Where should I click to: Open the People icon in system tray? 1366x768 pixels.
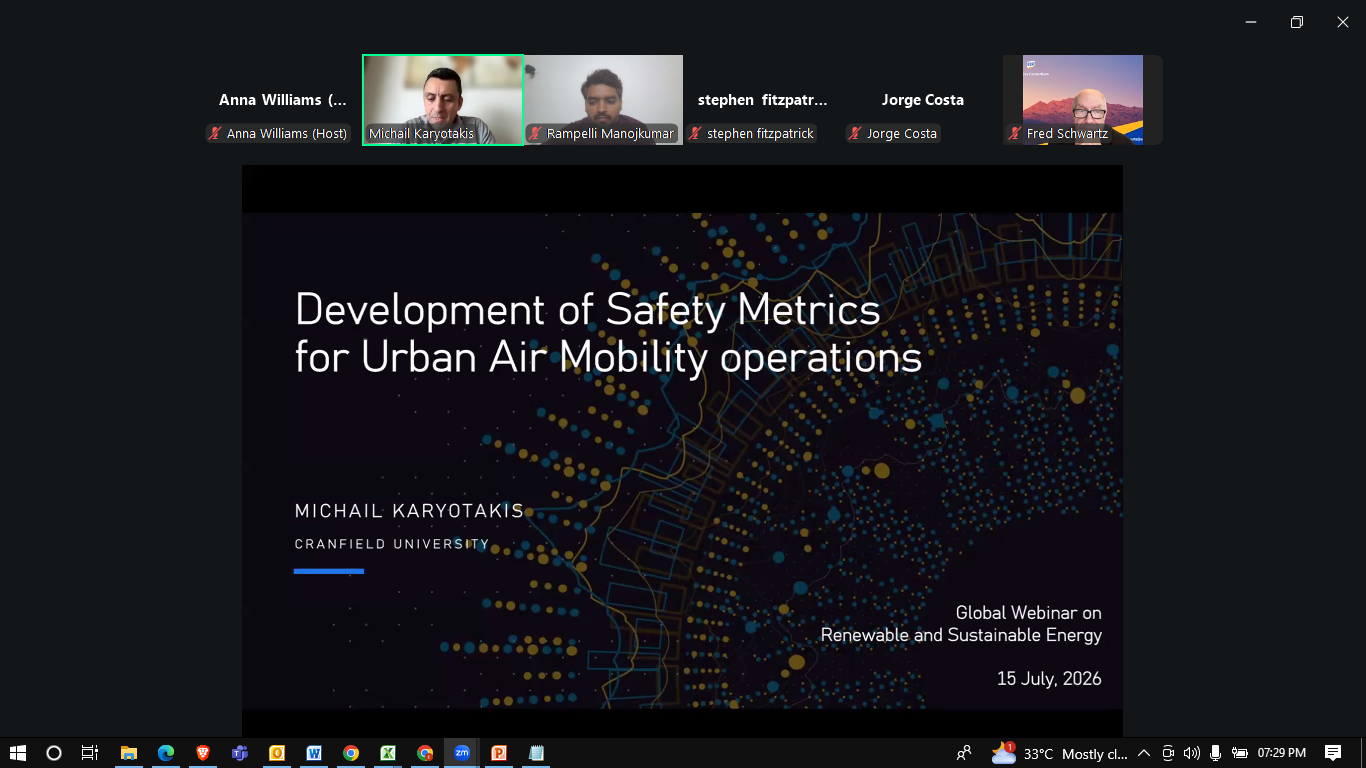point(963,753)
